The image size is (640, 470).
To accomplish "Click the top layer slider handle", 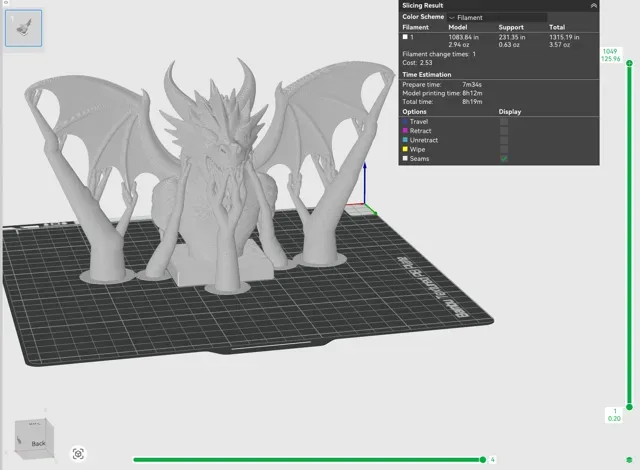I will 629,63.
